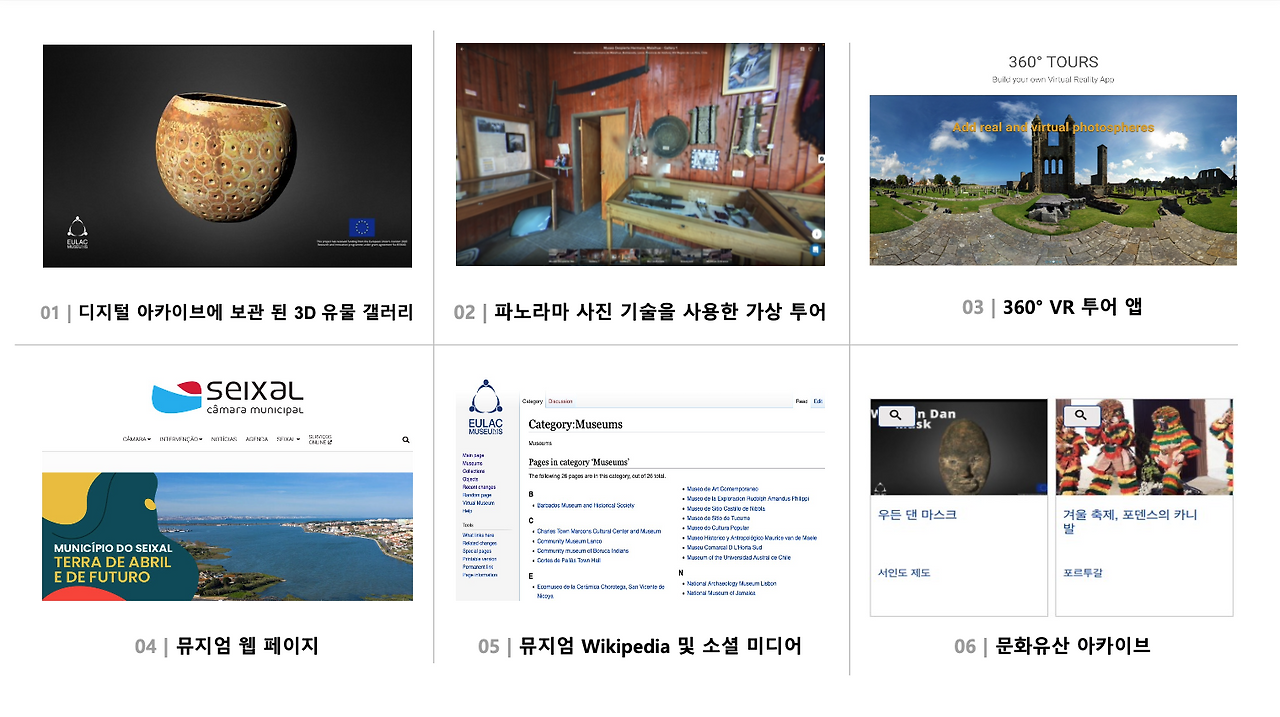The height and width of the screenshot is (717, 1280).
Task: Open the Museums sidebar link
Action: tap(472, 463)
